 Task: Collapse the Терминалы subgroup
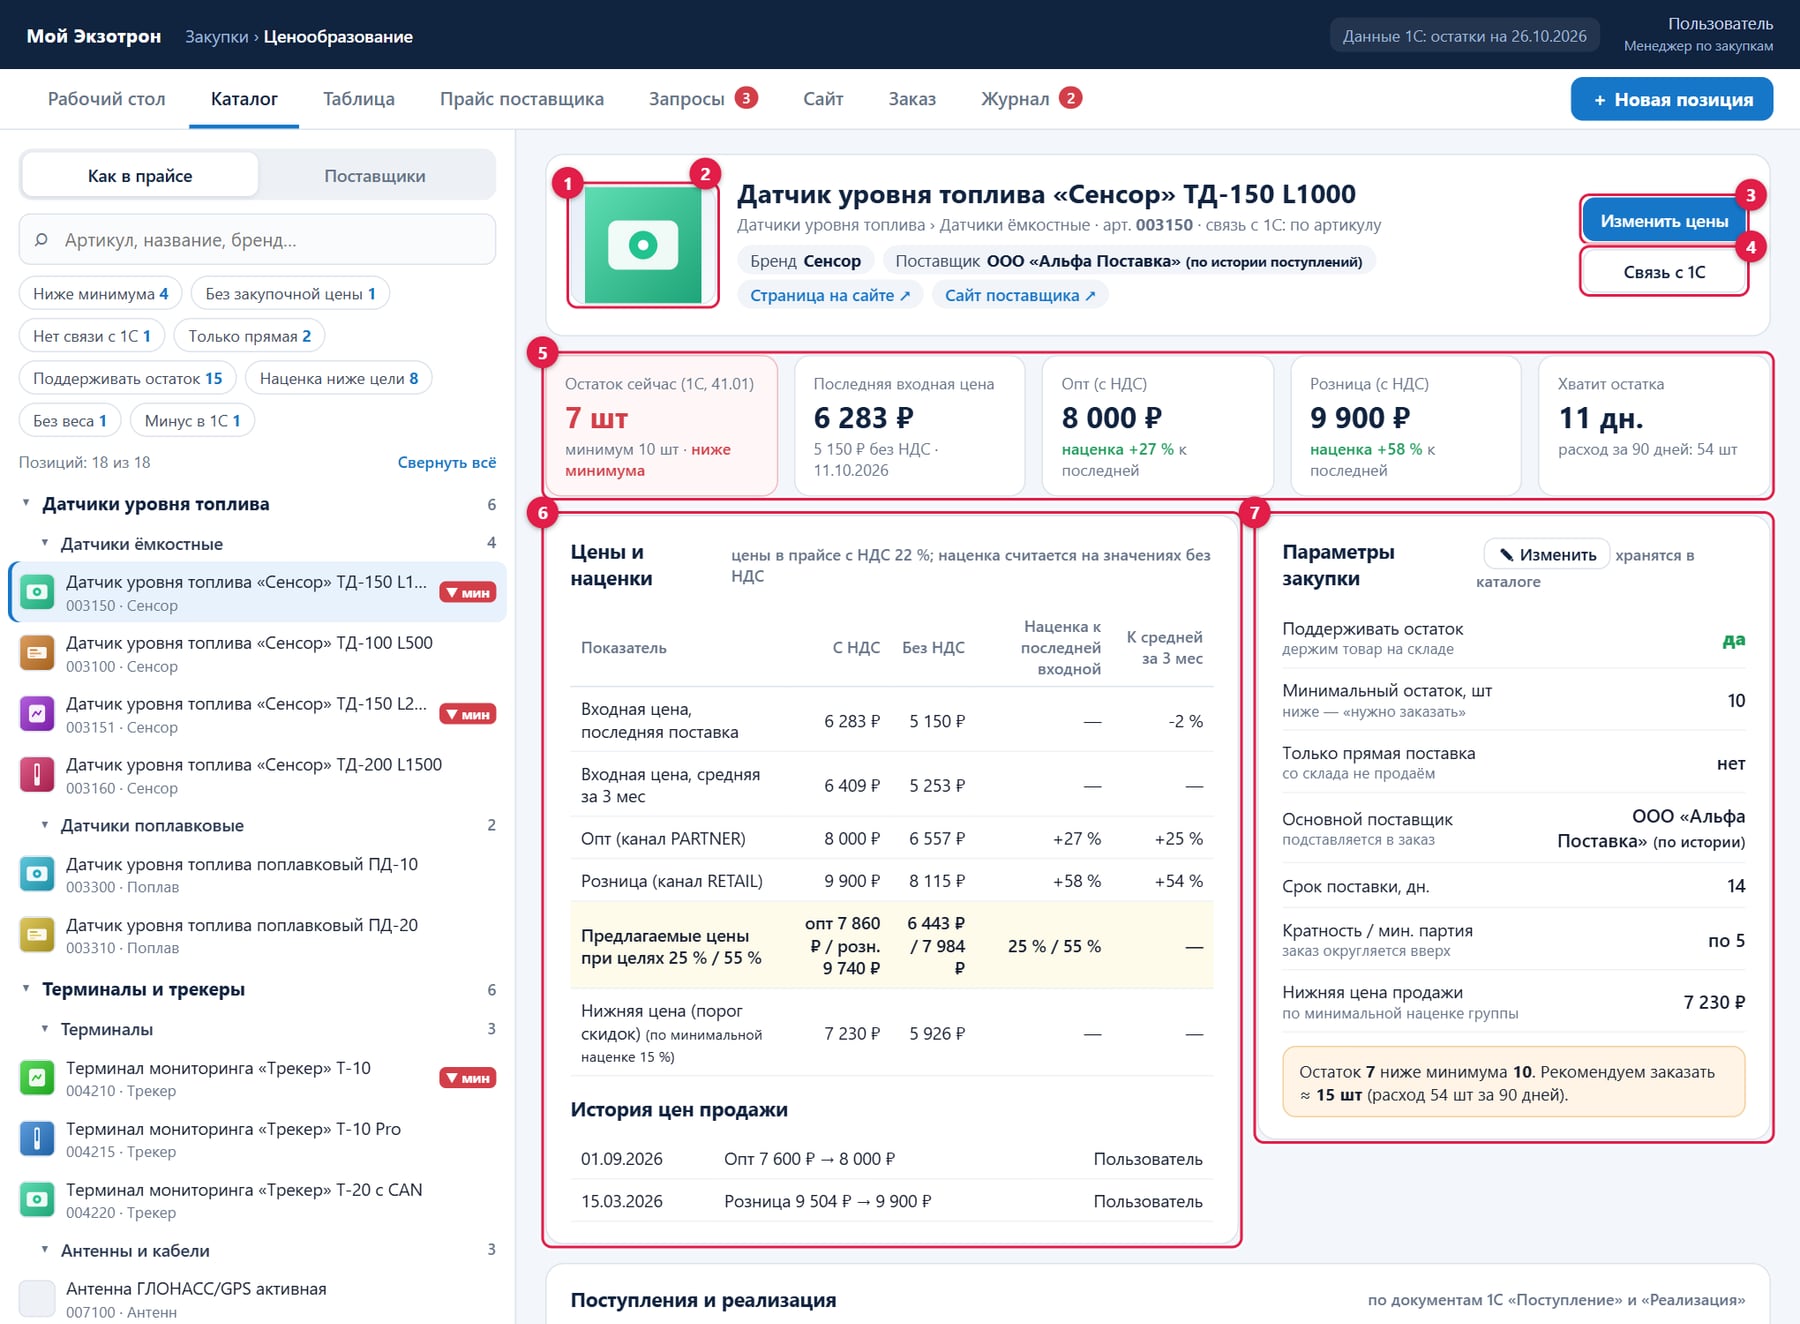[44, 1028]
